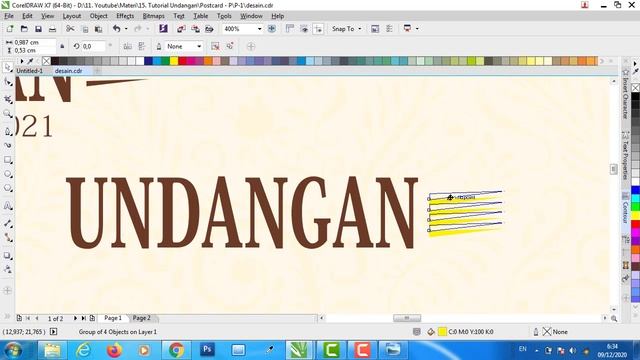Viewport: 640px width, 360px height.
Task: Select the Artistic Media tool
Action: click(7, 145)
